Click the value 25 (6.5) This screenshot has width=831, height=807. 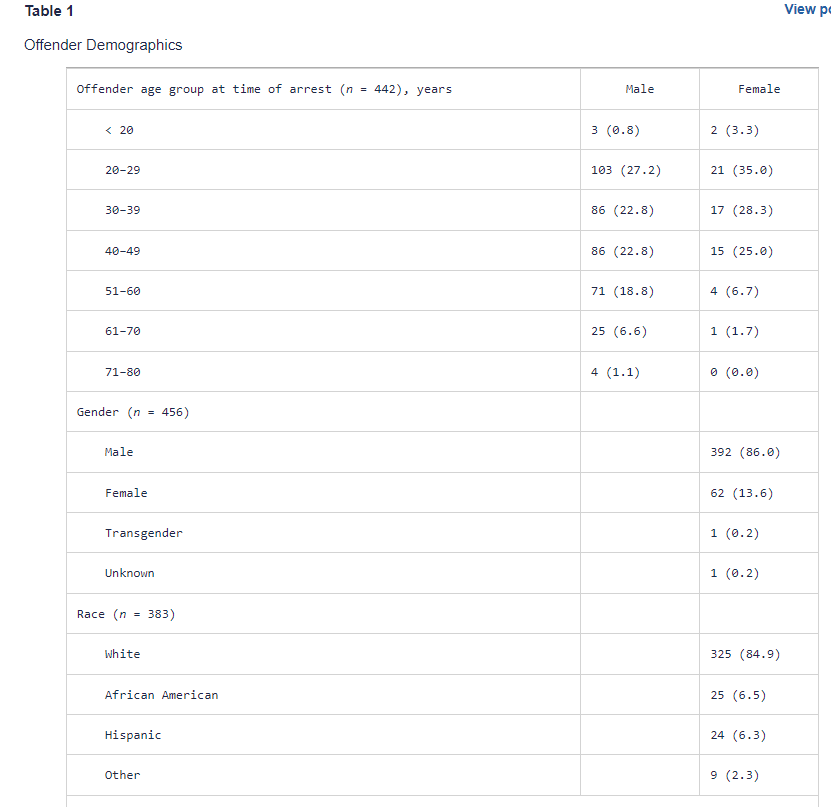[x=738, y=695]
